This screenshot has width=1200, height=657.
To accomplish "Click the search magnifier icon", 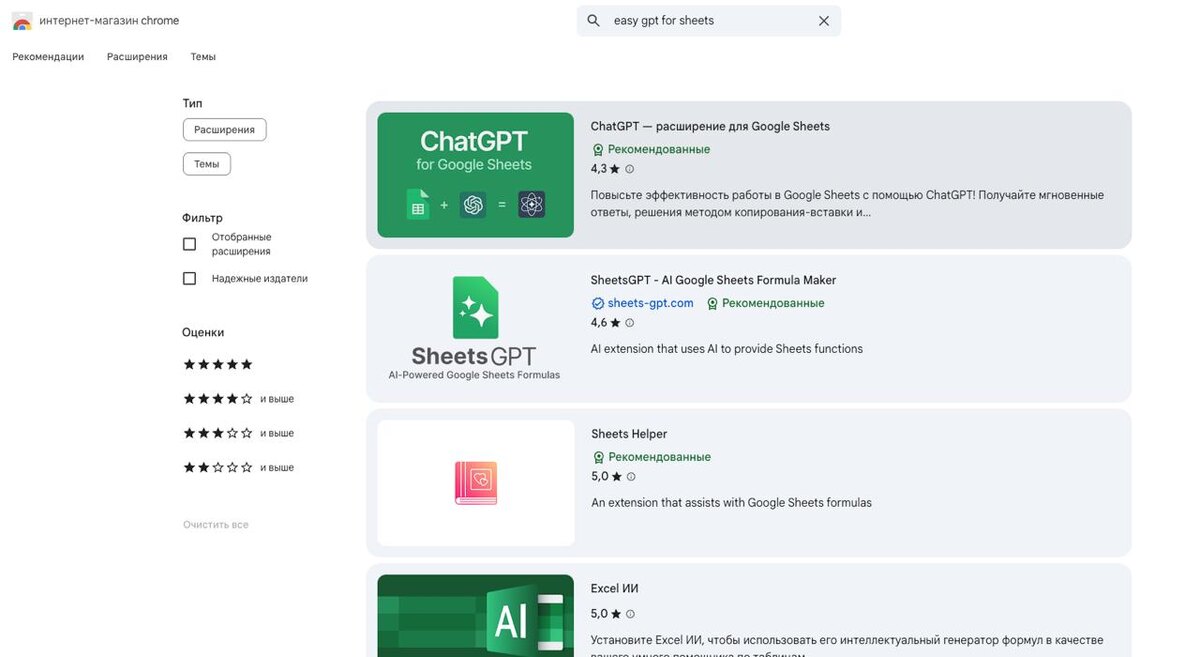I will tap(593, 21).
